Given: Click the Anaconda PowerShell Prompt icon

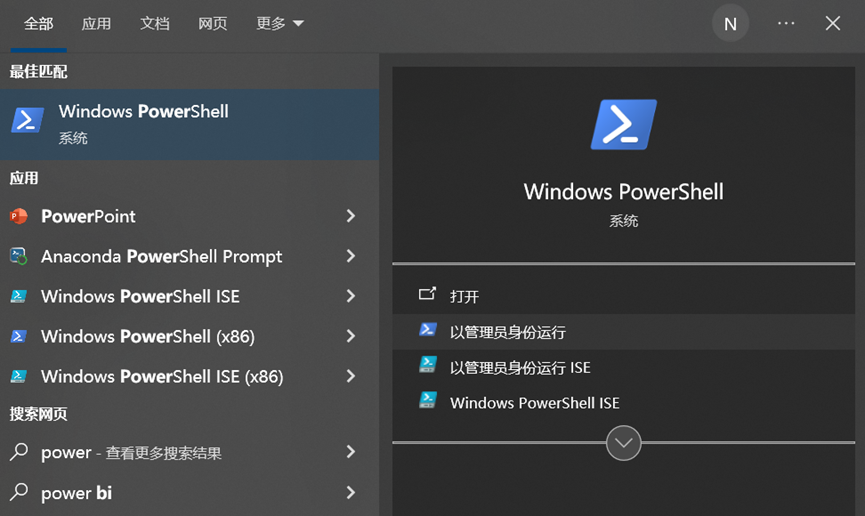Looking at the screenshot, I should point(19,256).
